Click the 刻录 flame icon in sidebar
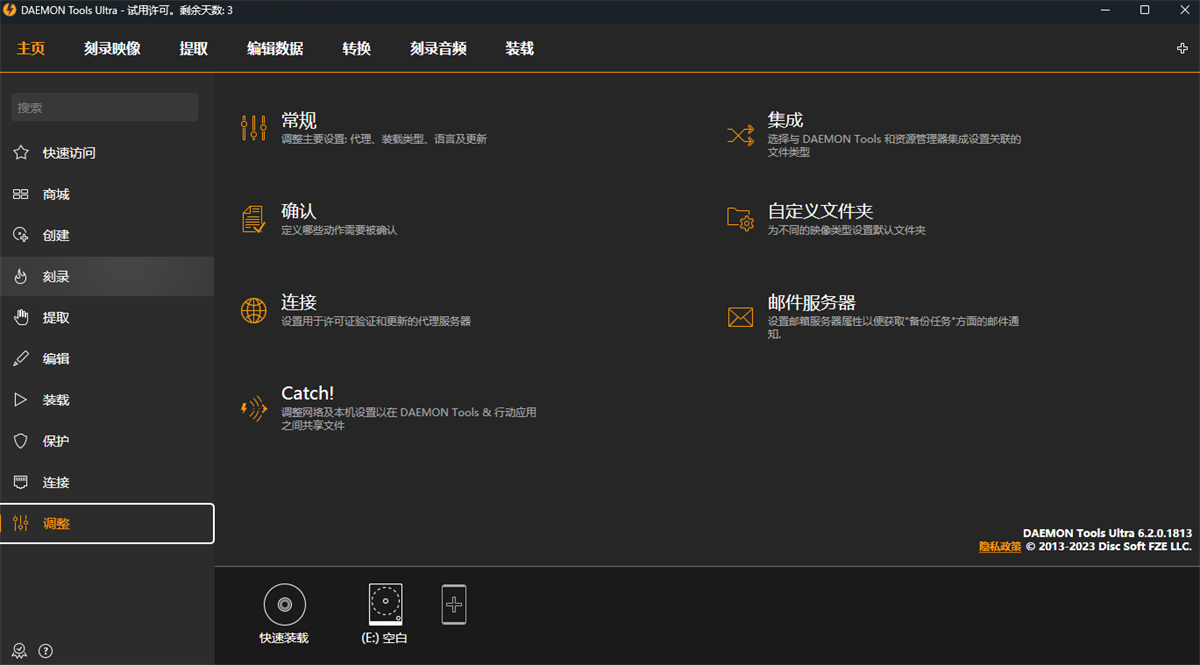 pos(21,277)
